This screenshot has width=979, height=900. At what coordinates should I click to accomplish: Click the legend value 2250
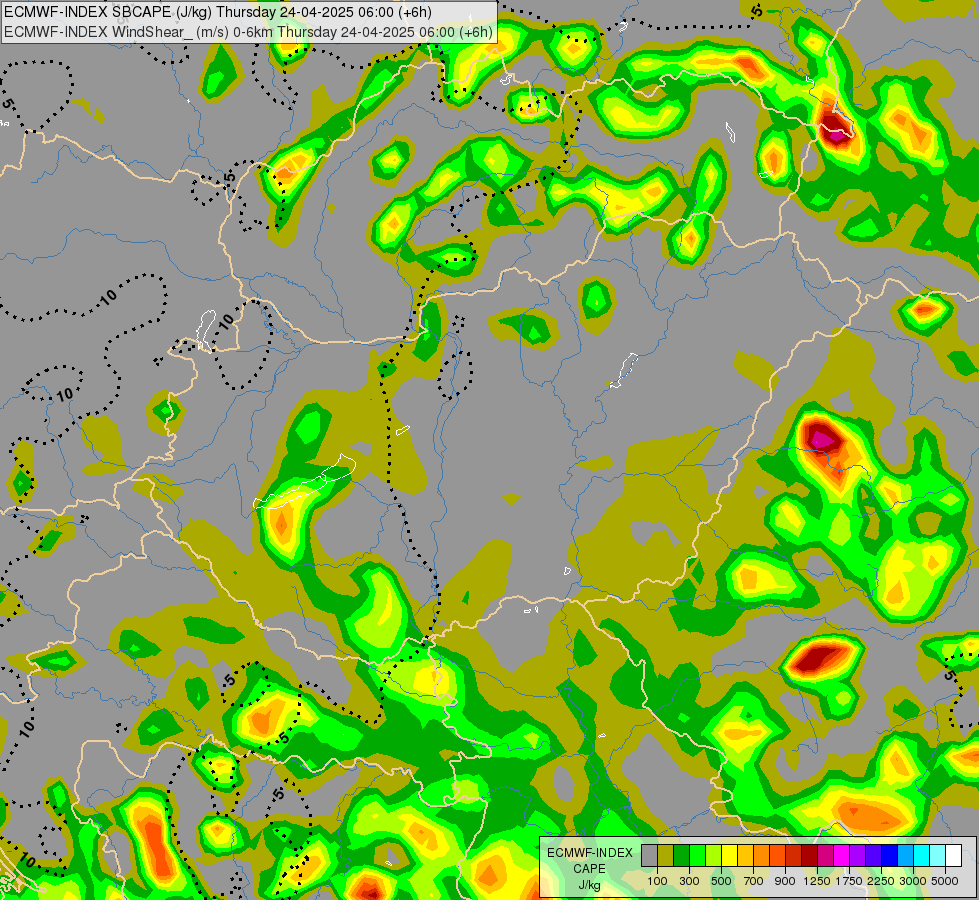tap(881, 881)
